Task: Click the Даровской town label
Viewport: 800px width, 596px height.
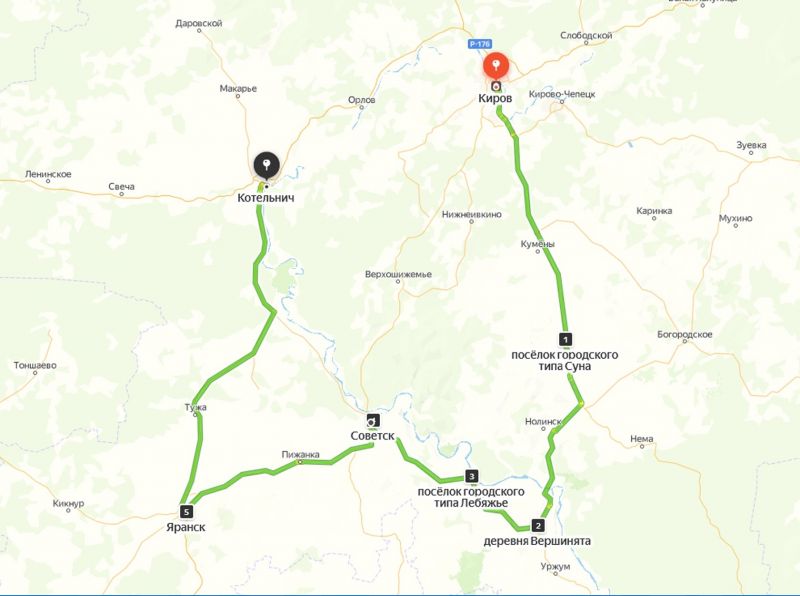Action: (x=198, y=23)
